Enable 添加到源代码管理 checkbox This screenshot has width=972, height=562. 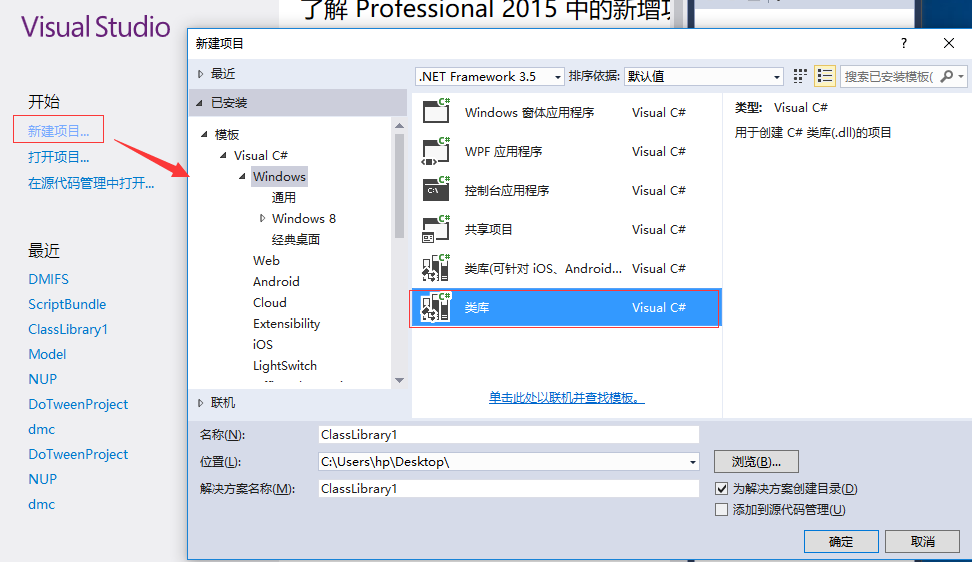tap(722, 510)
